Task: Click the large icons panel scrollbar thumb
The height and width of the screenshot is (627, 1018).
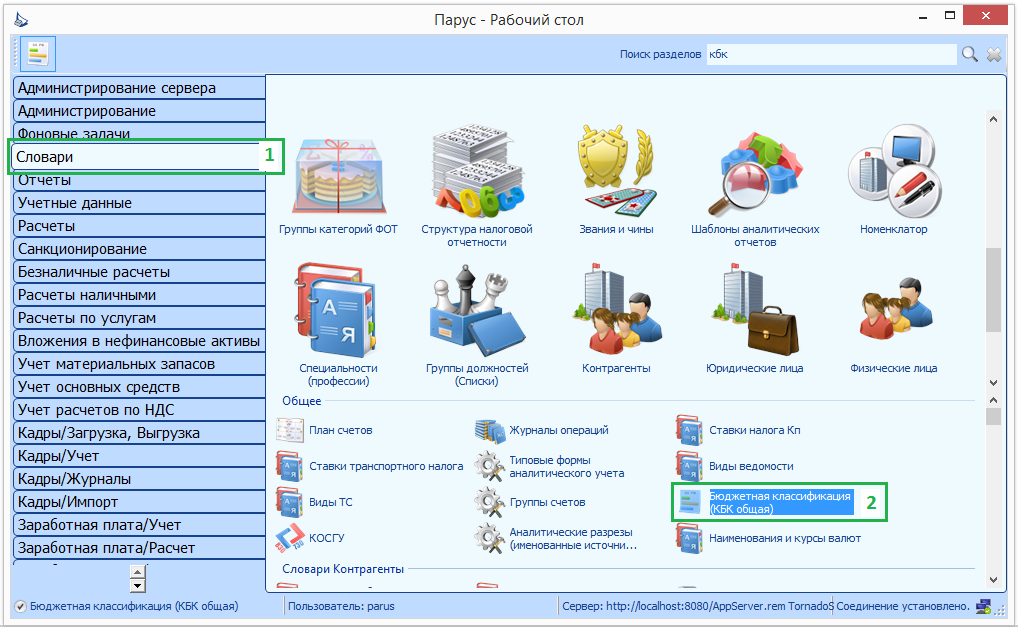Action: pos(993,289)
